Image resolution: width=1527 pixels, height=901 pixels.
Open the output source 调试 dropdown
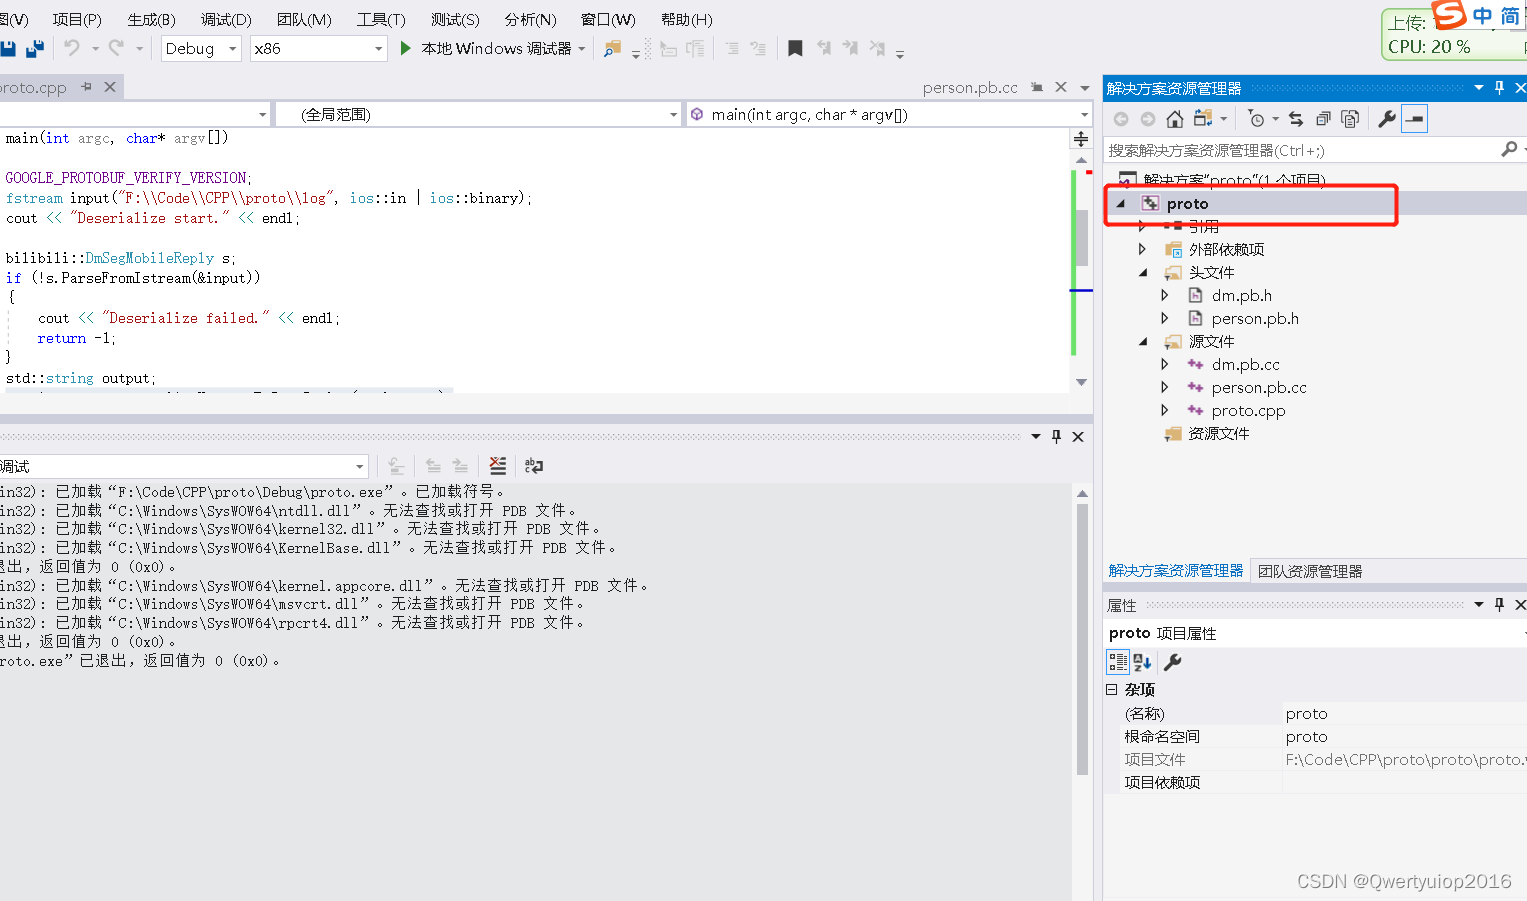click(184, 467)
